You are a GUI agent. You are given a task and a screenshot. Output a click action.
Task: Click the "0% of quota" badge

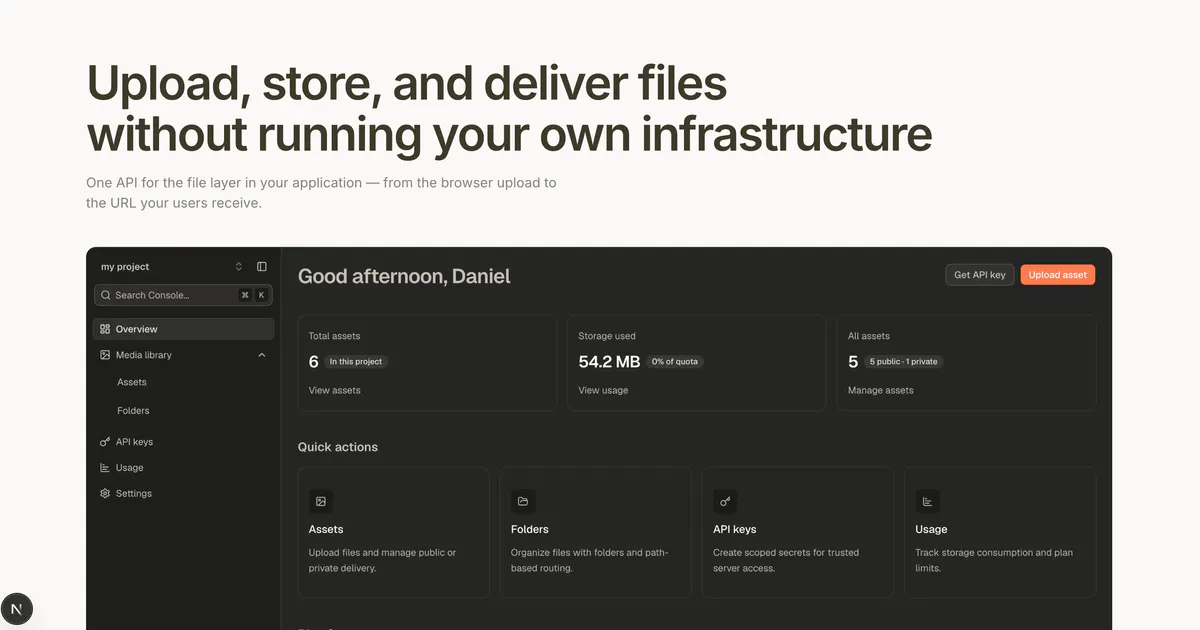[x=675, y=362]
